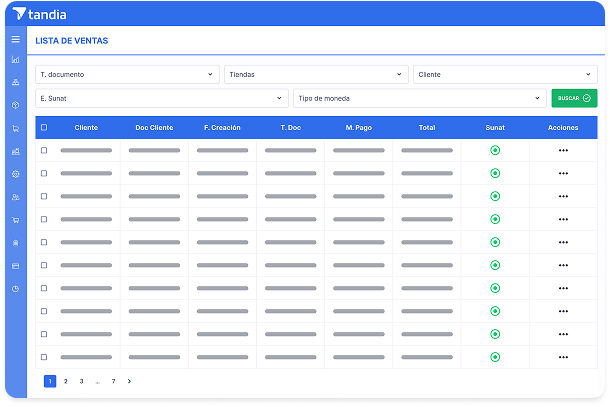Open the users icon in sidebar
610x407 pixels.
pos(15,197)
